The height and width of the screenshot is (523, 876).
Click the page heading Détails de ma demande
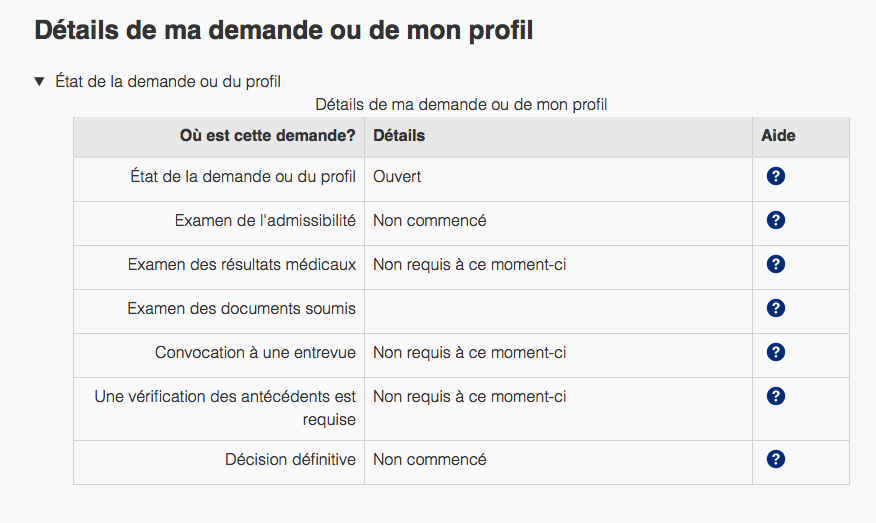click(x=284, y=30)
